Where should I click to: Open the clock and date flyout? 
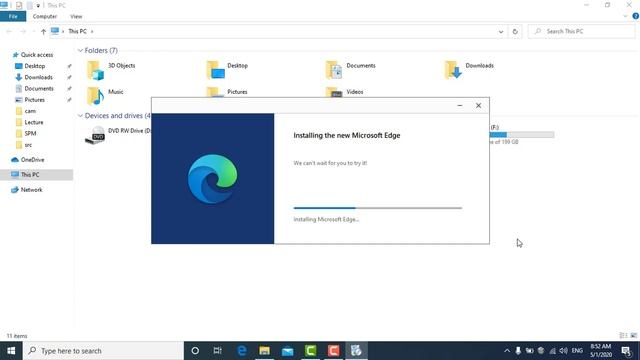click(601, 351)
